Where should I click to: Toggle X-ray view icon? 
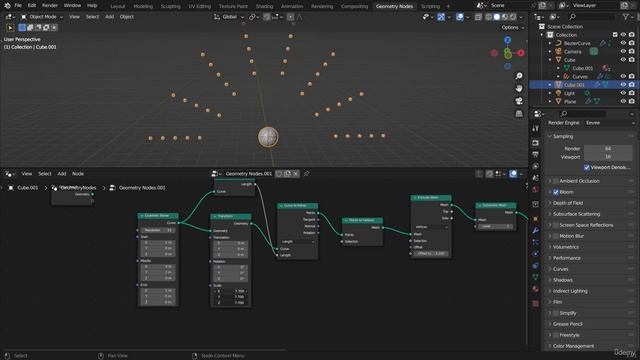[478, 17]
